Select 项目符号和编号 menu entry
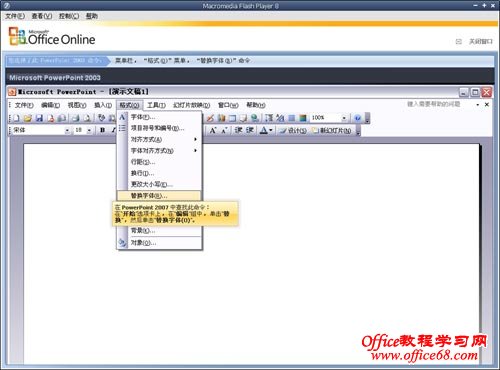The image size is (500, 370). 159,128
